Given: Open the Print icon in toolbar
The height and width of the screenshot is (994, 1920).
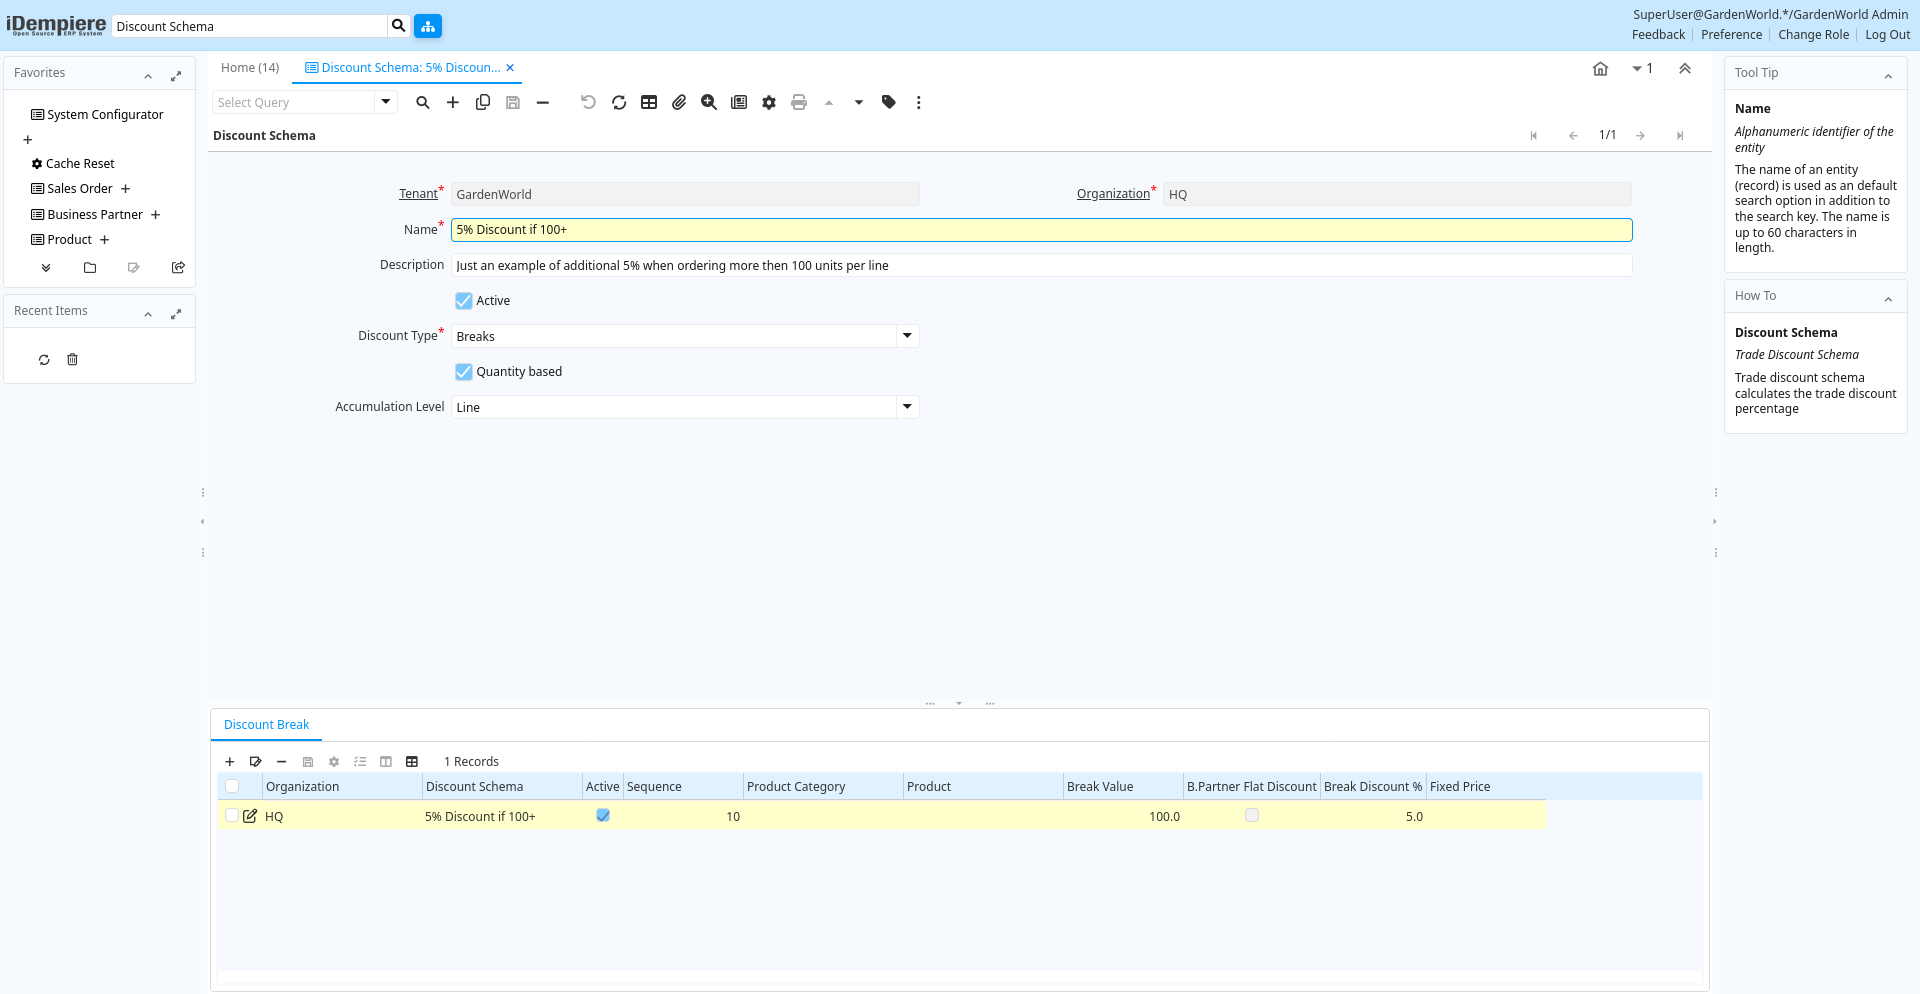Looking at the screenshot, I should (x=799, y=102).
